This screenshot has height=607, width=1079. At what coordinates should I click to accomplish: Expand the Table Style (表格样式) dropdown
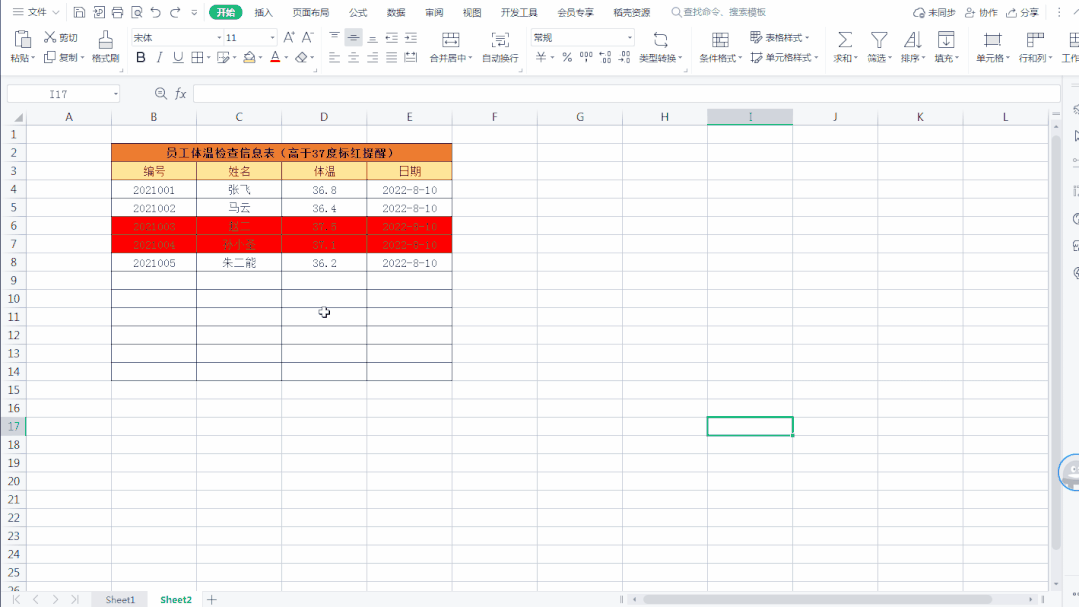point(807,38)
